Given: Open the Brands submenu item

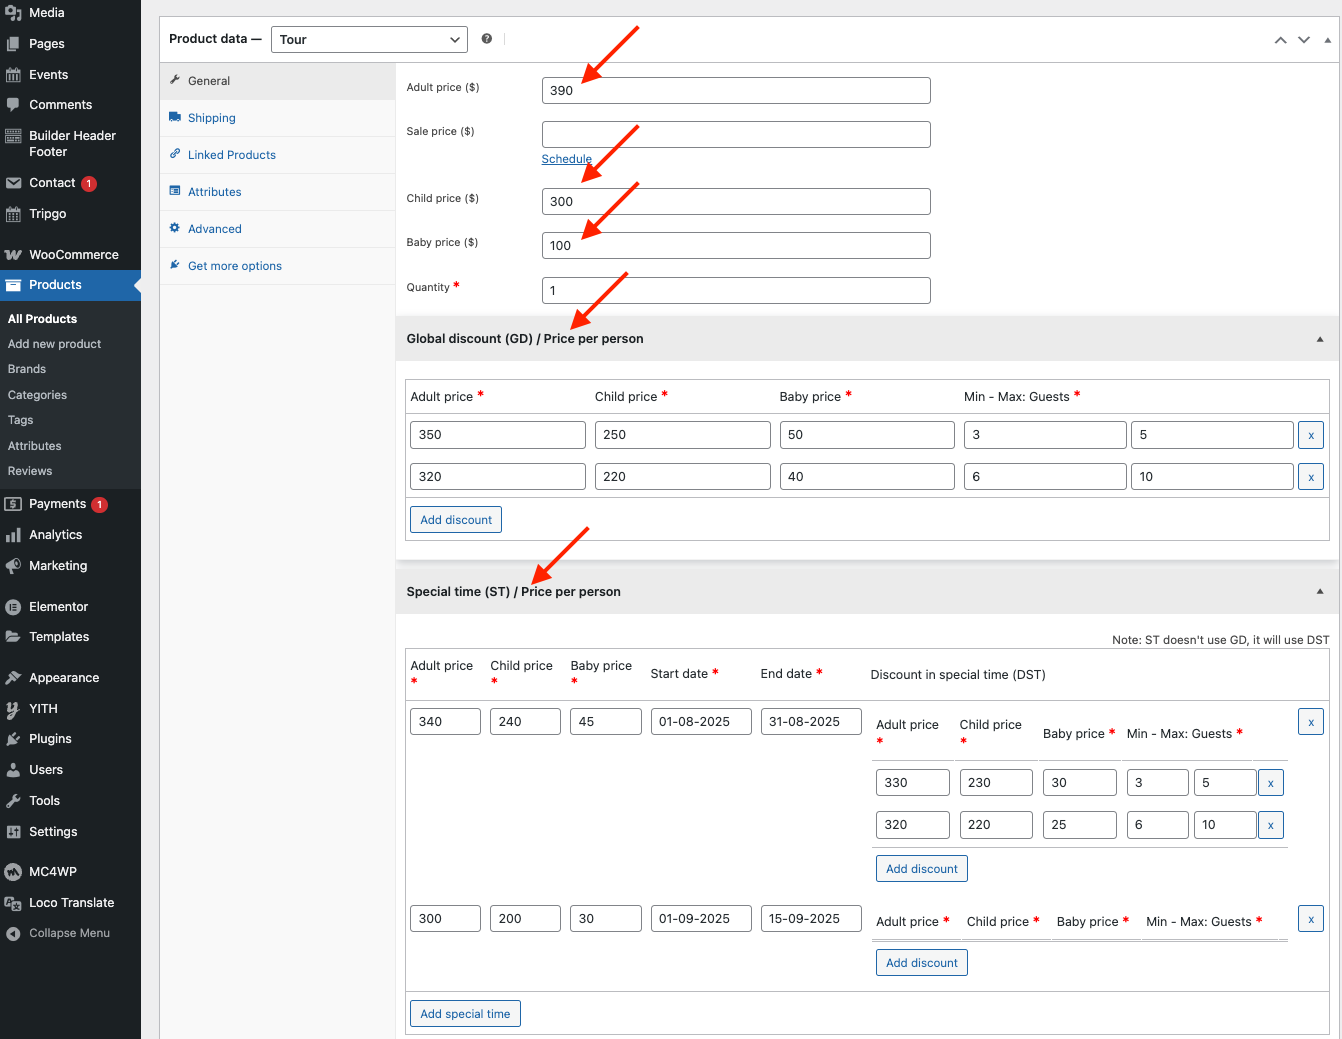Looking at the screenshot, I should click(x=27, y=369).
